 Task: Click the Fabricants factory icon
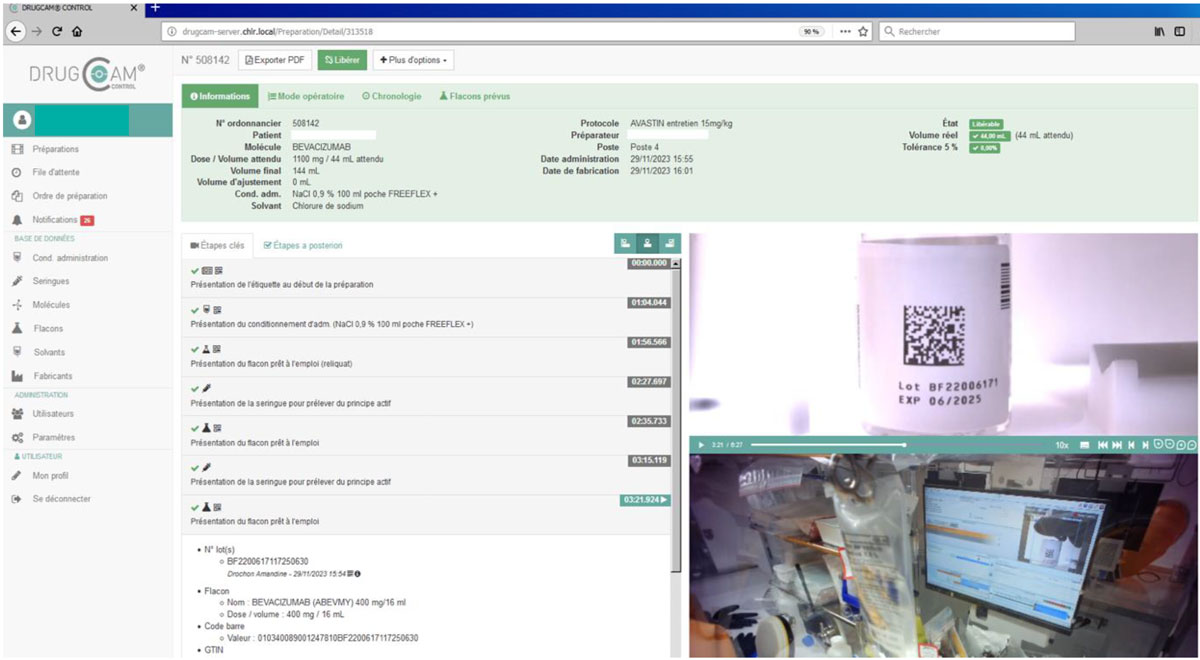[16, 376]
